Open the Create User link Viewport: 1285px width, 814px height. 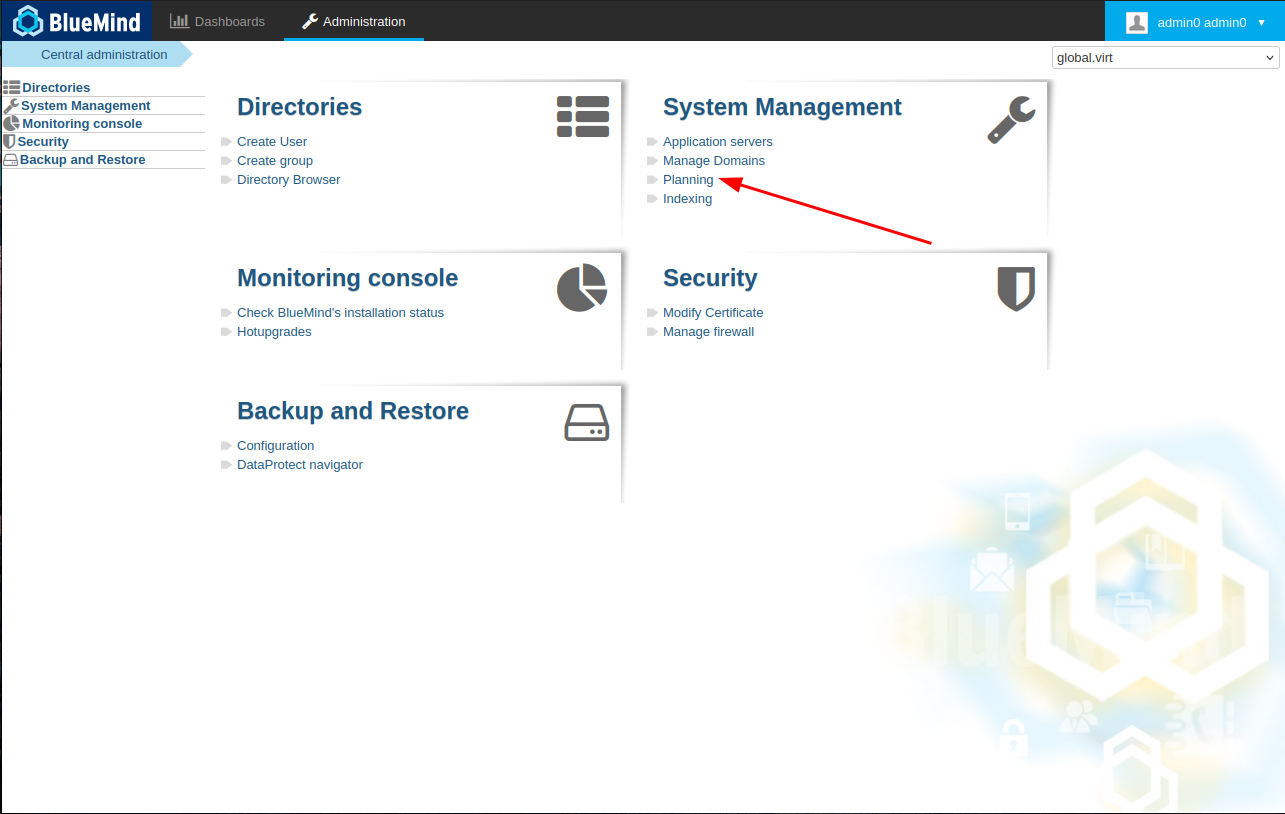[x=272, y=142]
